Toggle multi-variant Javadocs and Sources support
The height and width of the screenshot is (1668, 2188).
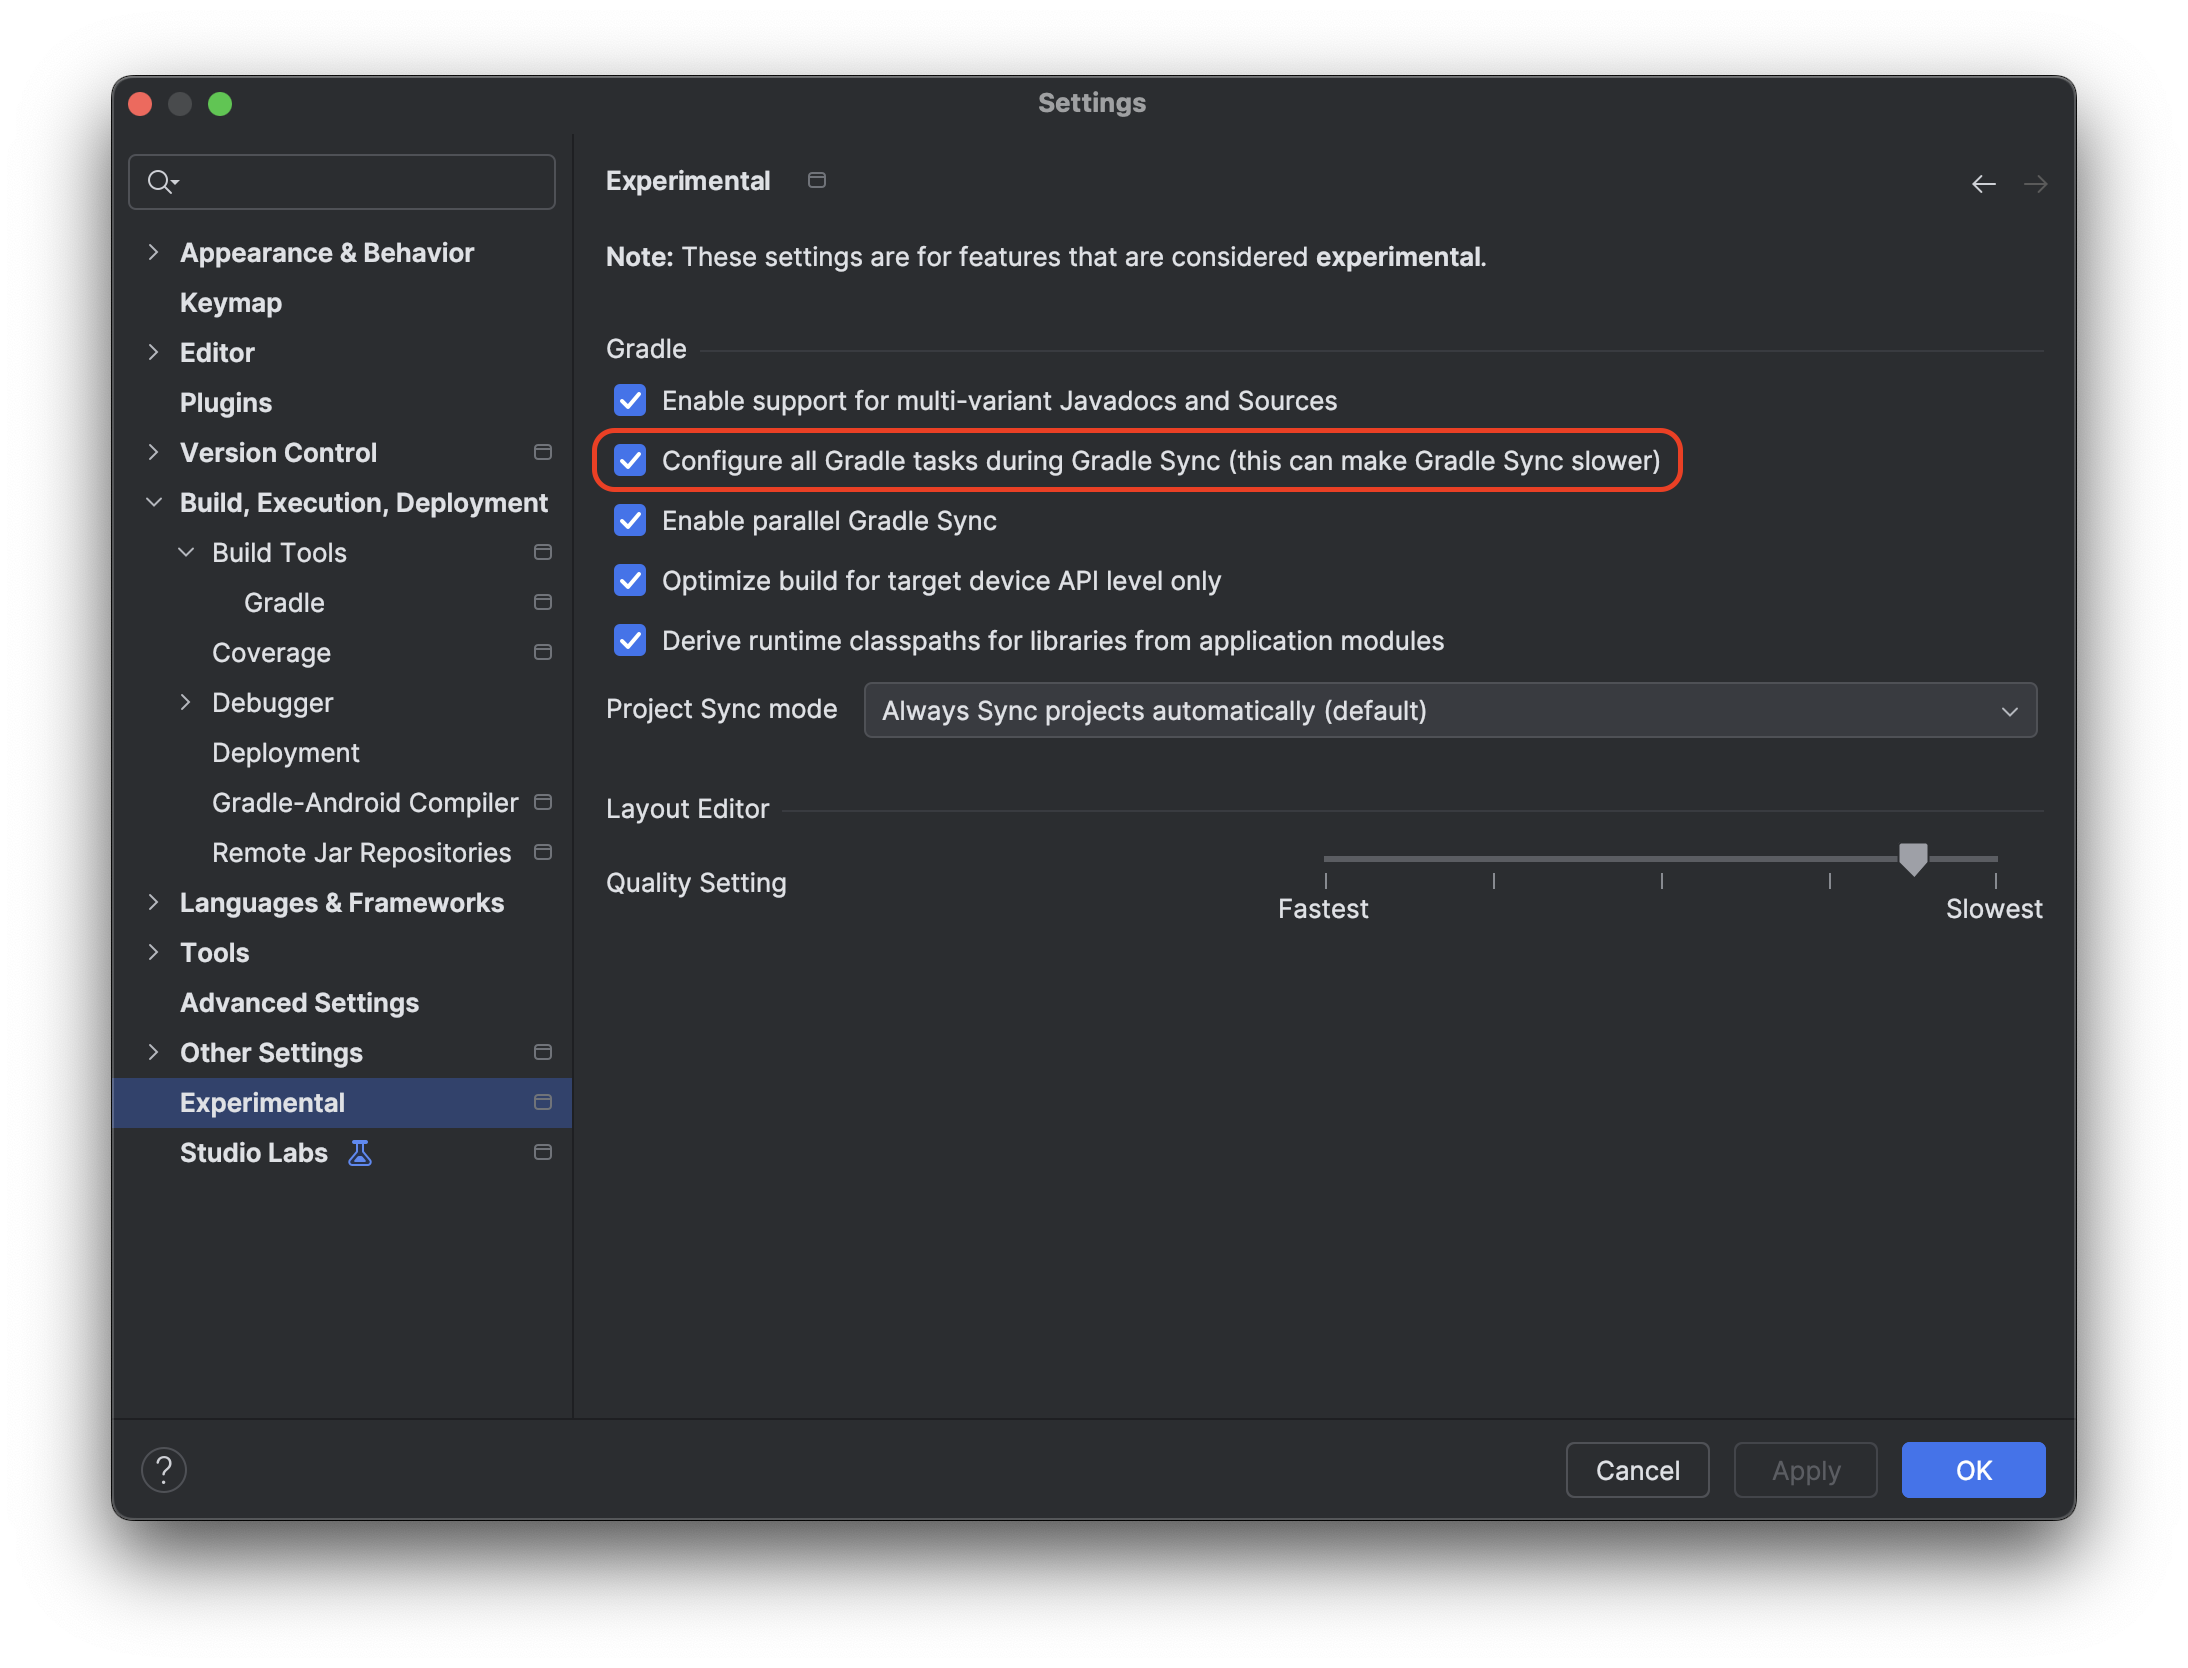click(630, 401)
